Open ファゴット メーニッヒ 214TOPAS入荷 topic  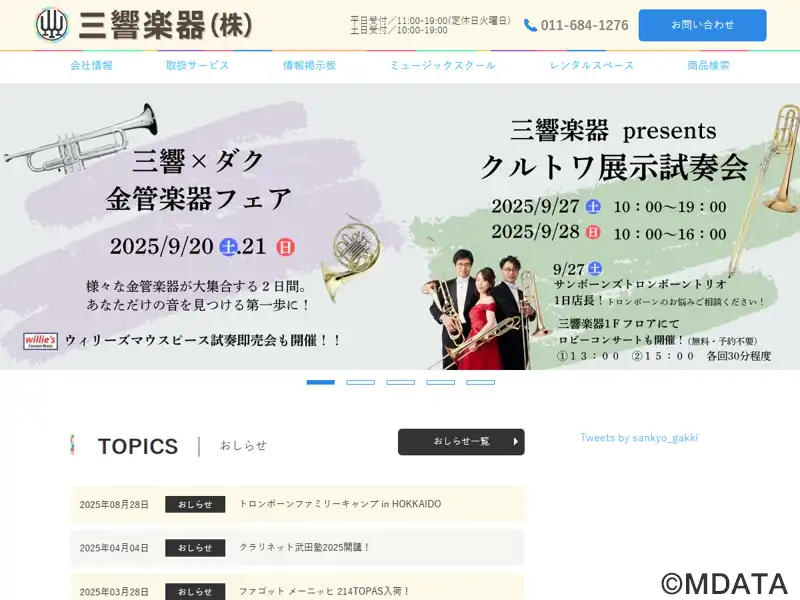pyautogui.click(x=324, y=591)
